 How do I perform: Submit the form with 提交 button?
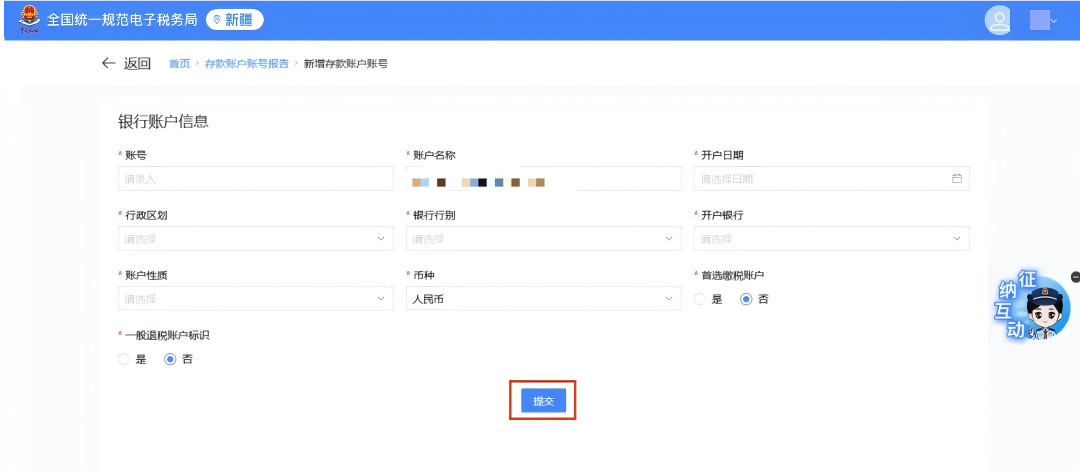[543, 401]
